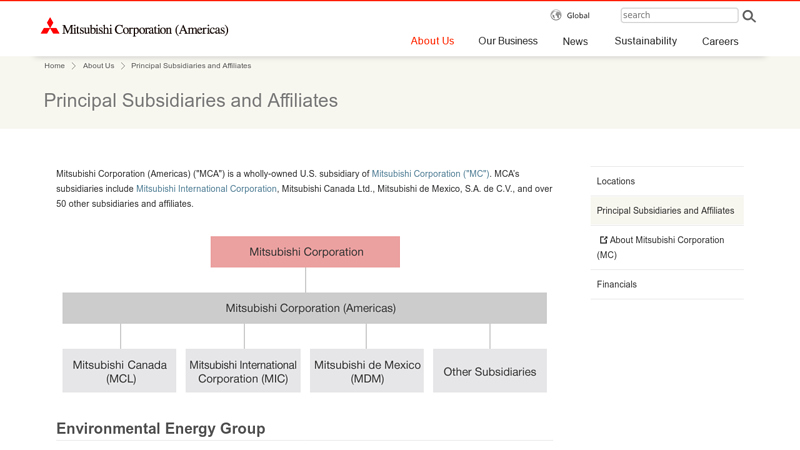
Task: Click into the search input field
Action: coord(679,15)
